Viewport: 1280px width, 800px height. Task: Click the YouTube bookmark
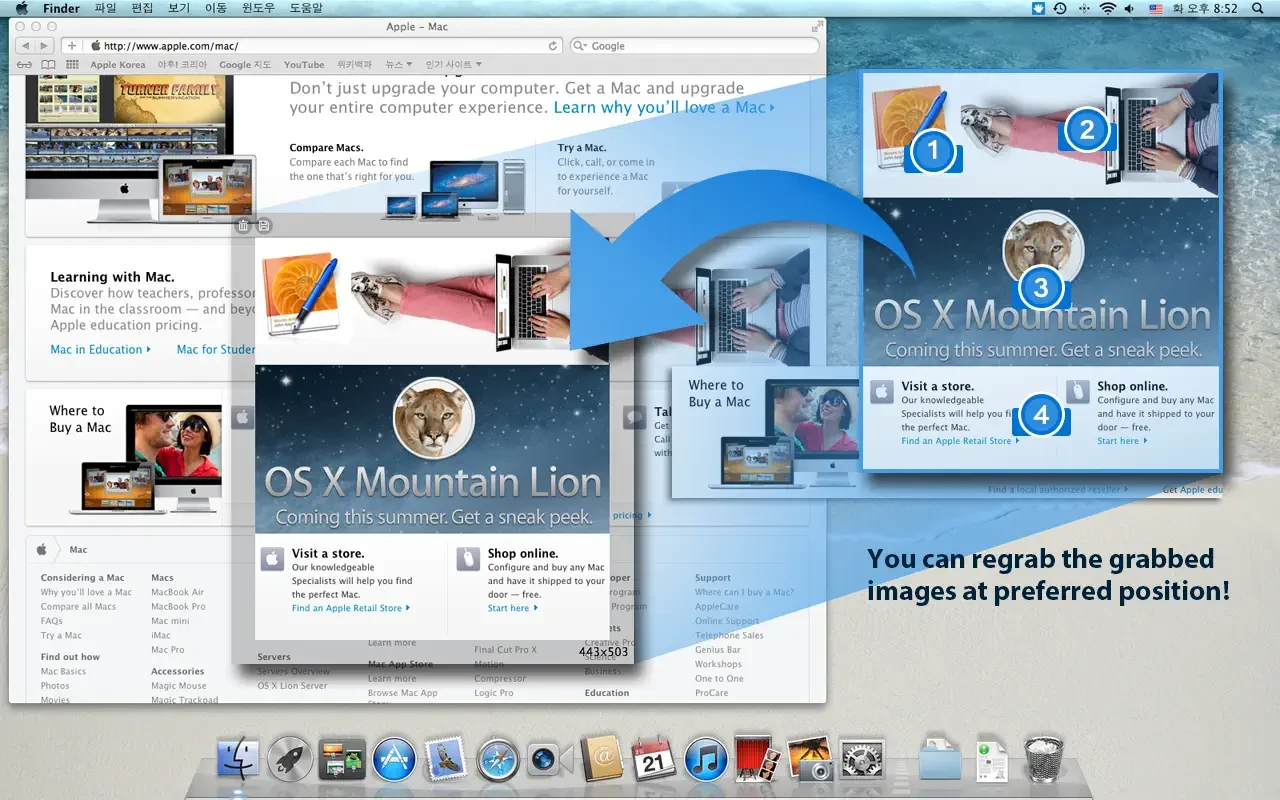click(x=304, y=65)
